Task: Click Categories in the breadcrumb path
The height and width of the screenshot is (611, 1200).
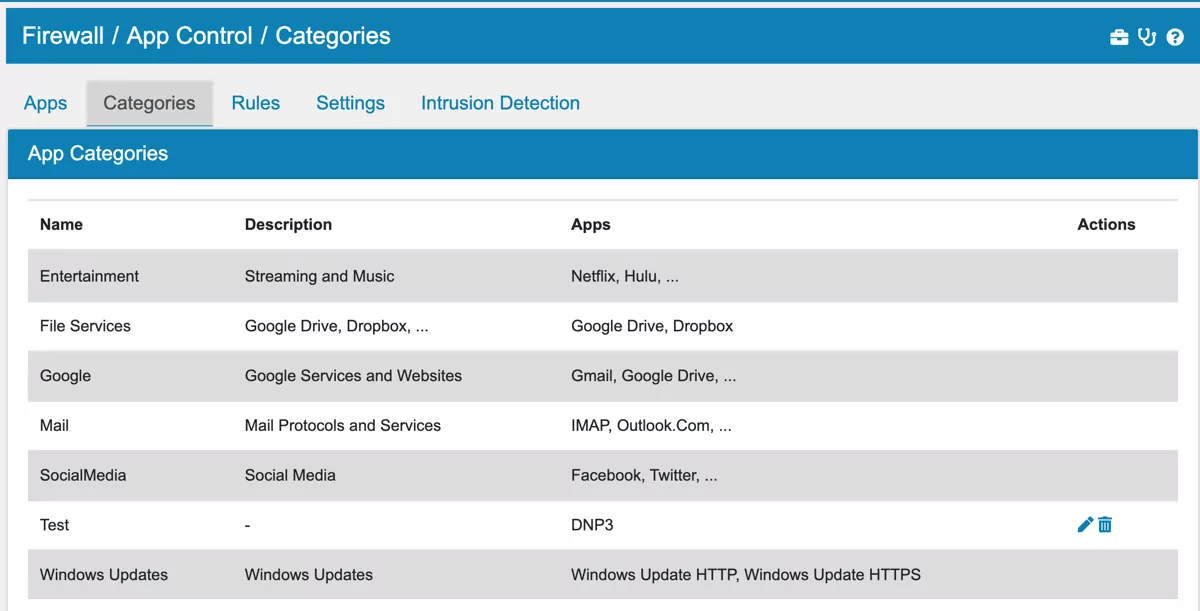Action: click(333, 36)
